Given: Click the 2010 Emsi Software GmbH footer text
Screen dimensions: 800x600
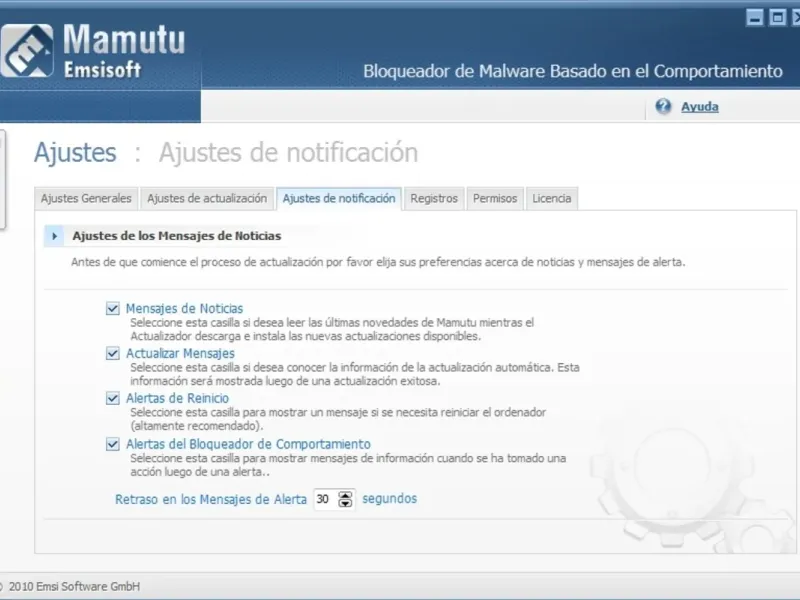Looking at the screenshot, I should tap(74, 587).
